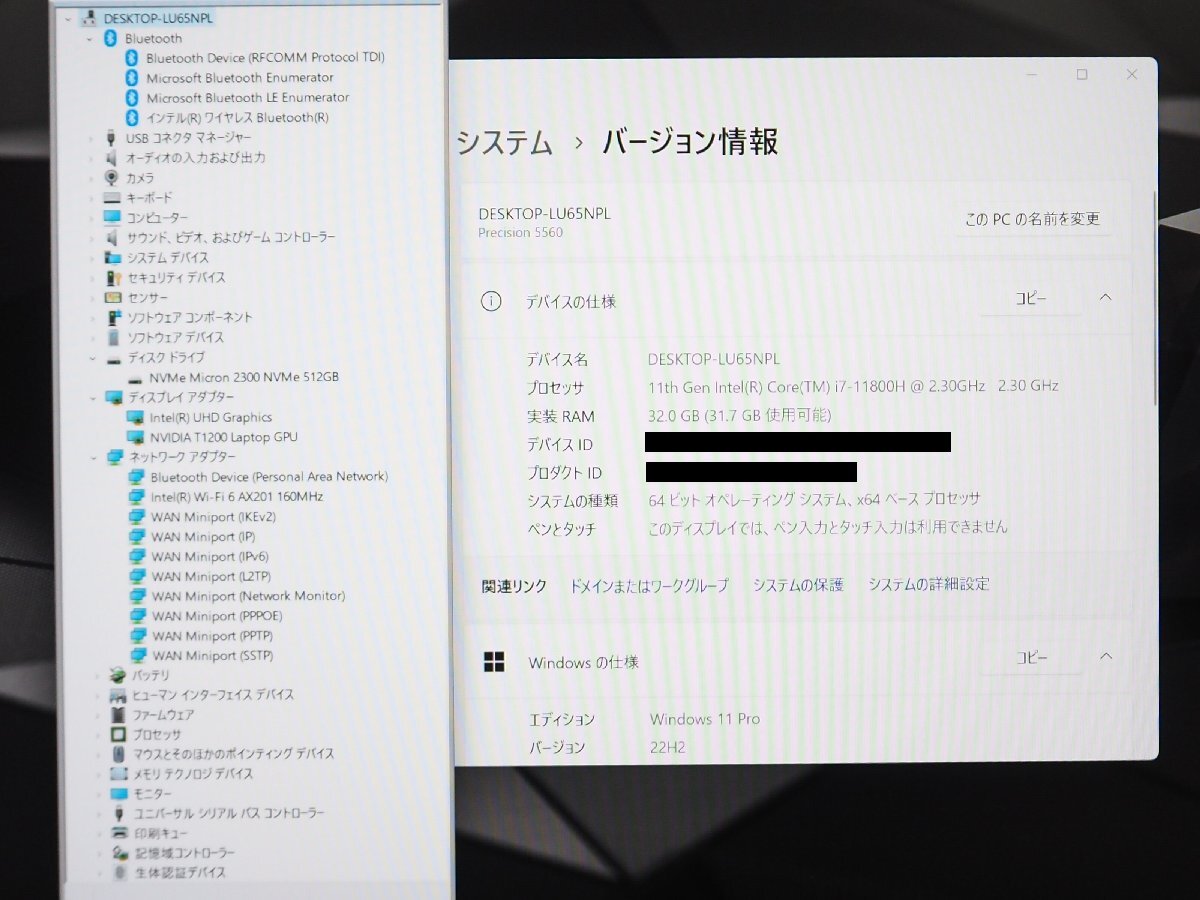Select Microsoft Bluetooth LE Enumerator device icon

pos(131,98)
